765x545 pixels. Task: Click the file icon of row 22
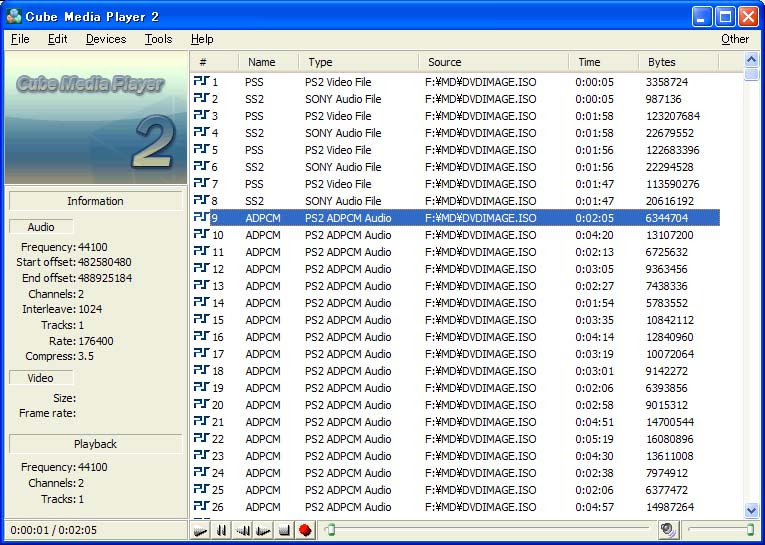pos(201,438)
